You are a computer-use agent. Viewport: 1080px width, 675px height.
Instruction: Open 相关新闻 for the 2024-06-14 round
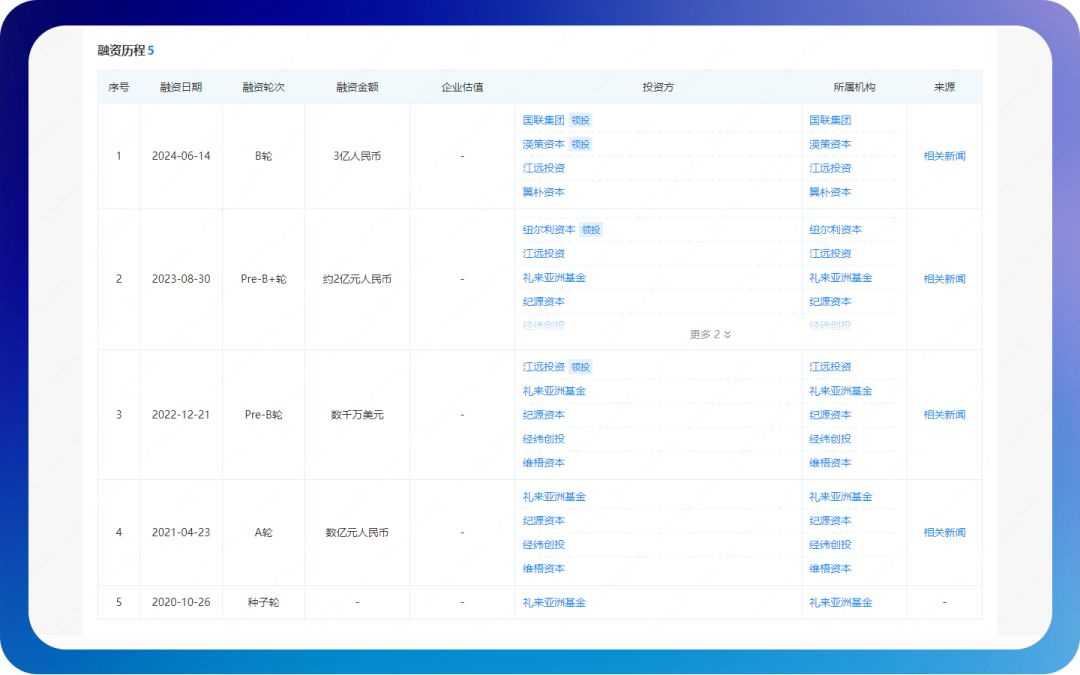pyautogui.click(x=944, y=156)
